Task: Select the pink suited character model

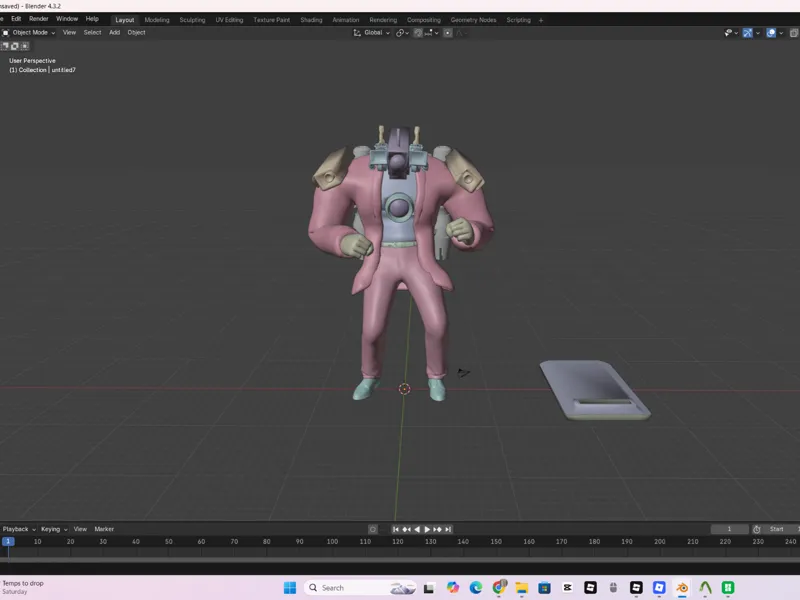Action: point(401,263)
